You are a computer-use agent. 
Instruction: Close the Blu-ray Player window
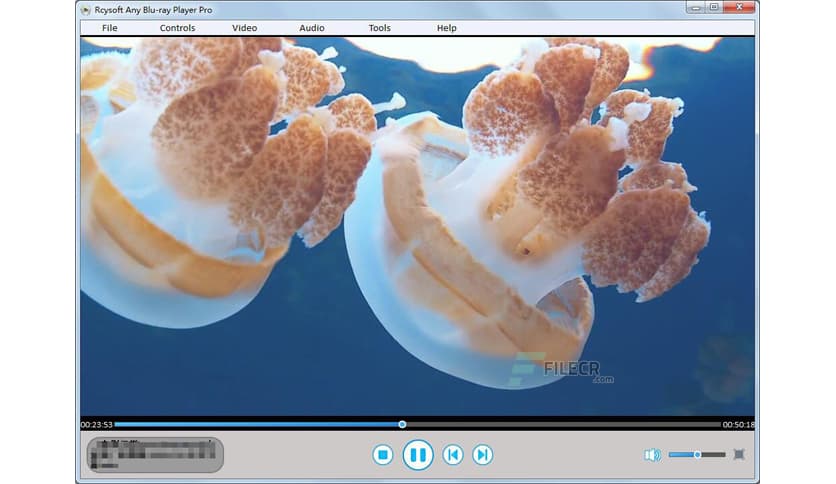coord(739,7)
